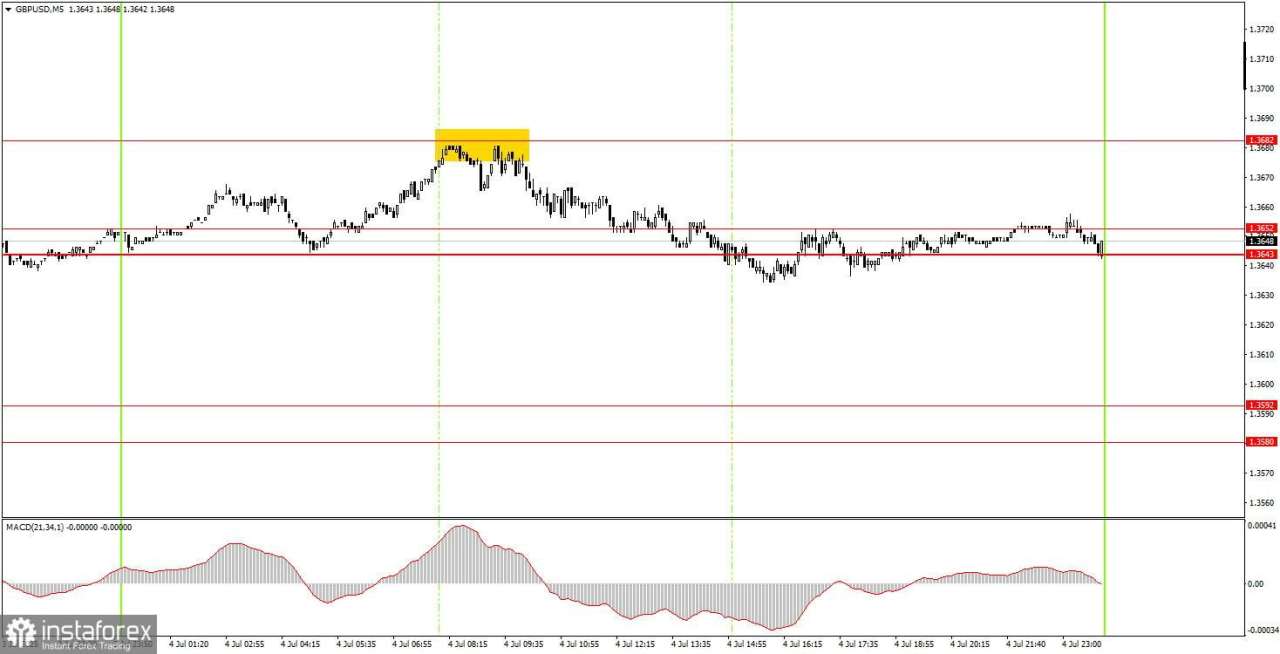This screenshot has width=1280, height=654.
Task: Click the 4 Jul 05:35 time label
Action: pyautogui.click(x=356, y=645)
